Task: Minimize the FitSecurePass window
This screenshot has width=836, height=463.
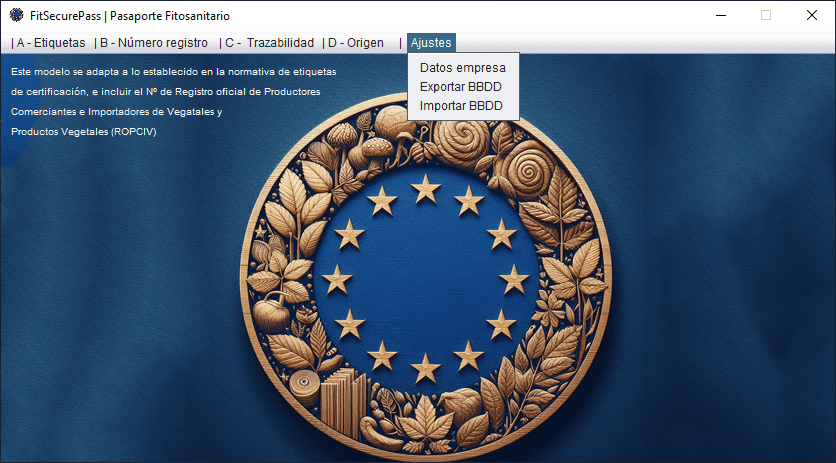Action: pyautogui.click(x=720, y=15)
